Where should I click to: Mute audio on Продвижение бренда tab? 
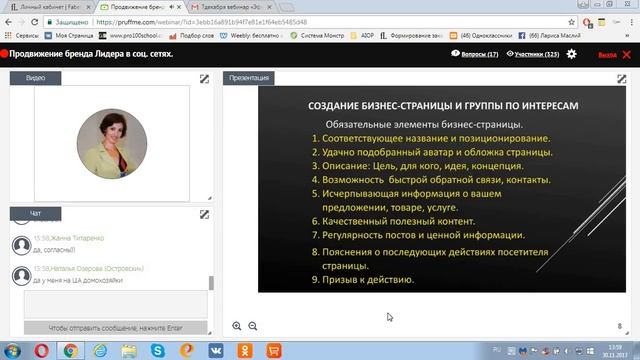tap(171, 7)
